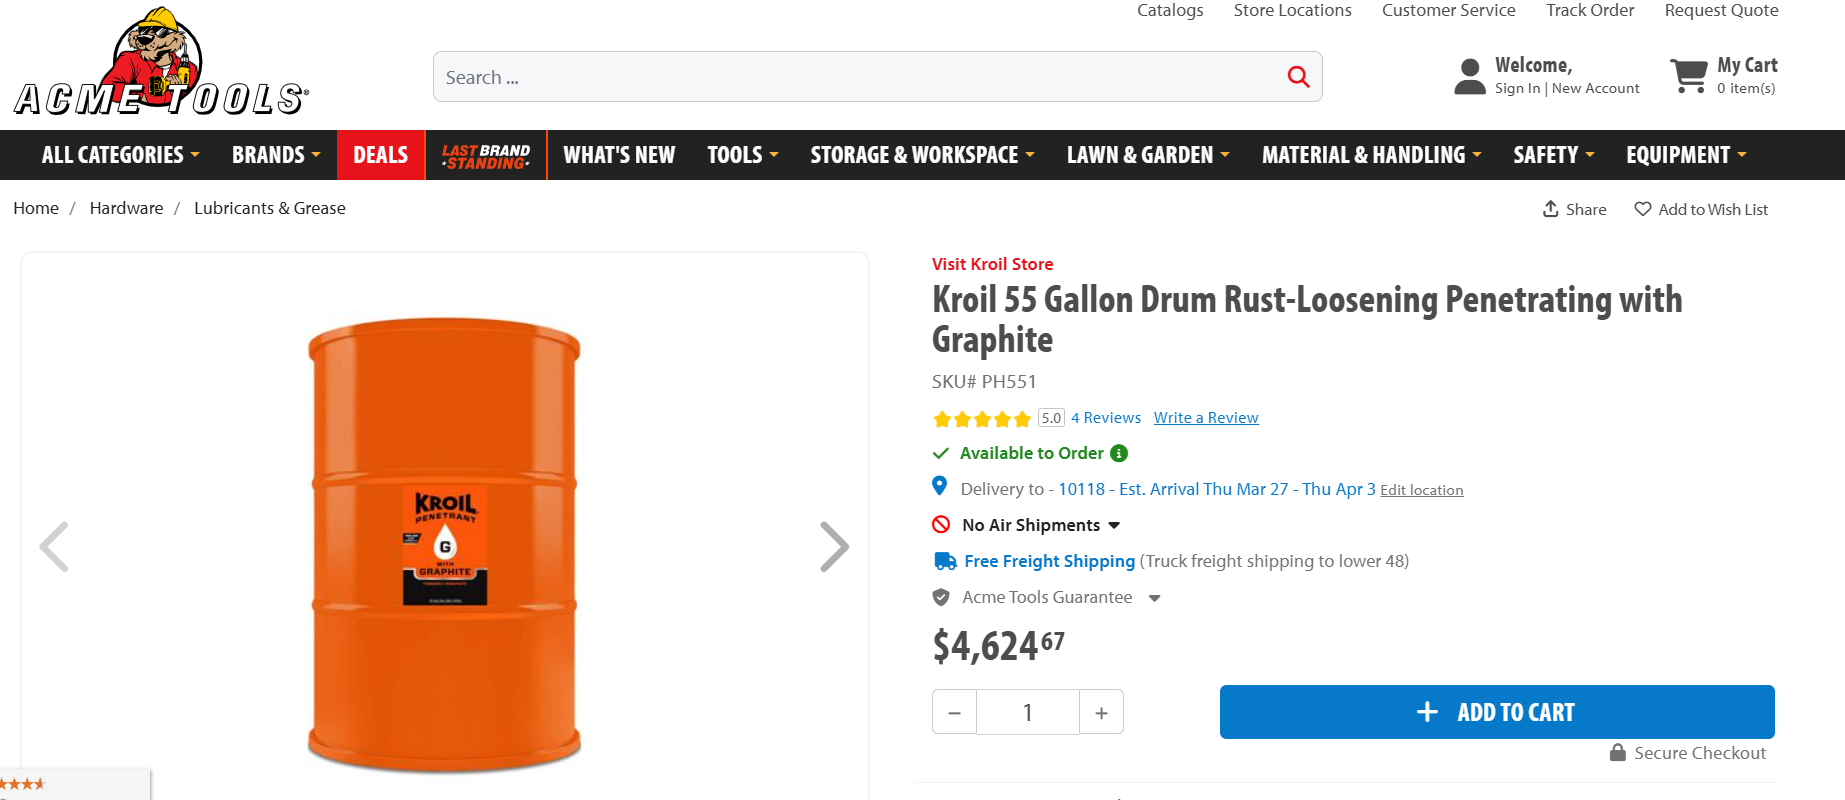The image size is (1845, 800).
Task: Decrease quantity with the minus button
Action: [x=954, y=712]
